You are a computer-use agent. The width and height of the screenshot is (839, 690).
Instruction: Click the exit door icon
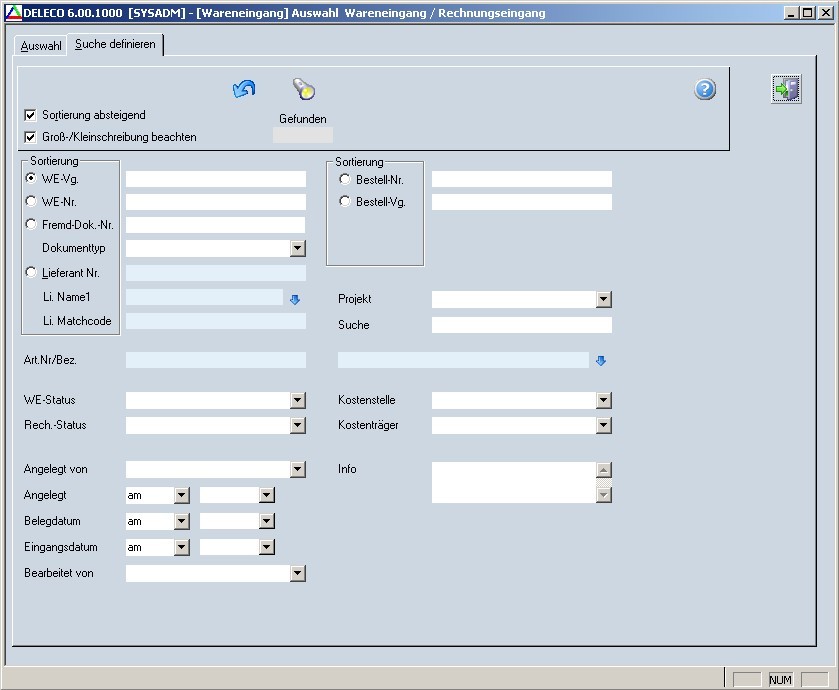coord(786,90)
